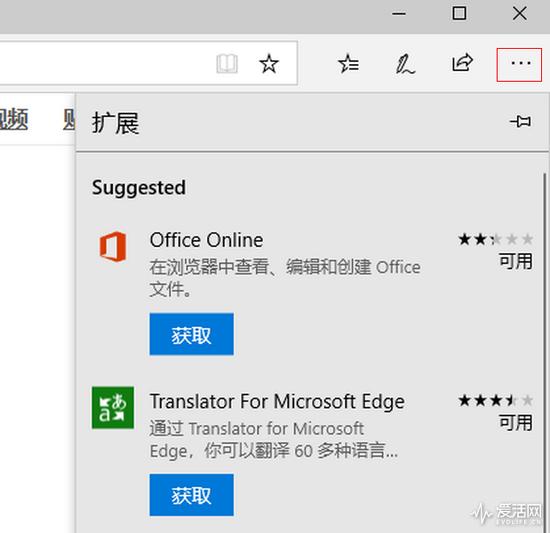
Task: Click the extensions pane vertical scrollbar
Action: coord(545,352)
